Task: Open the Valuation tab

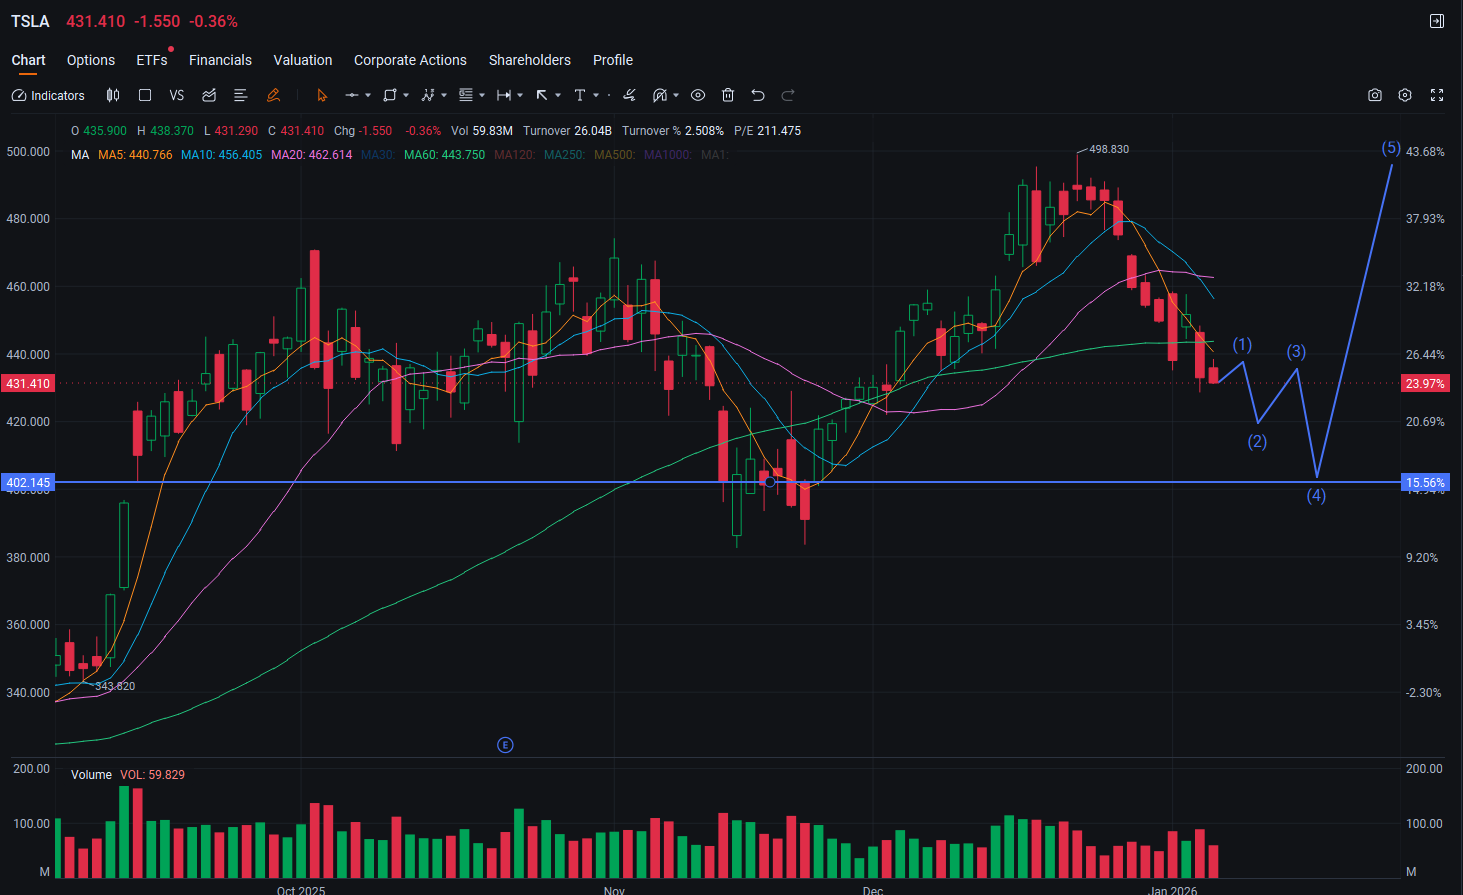Action: [x=303, y=60]
